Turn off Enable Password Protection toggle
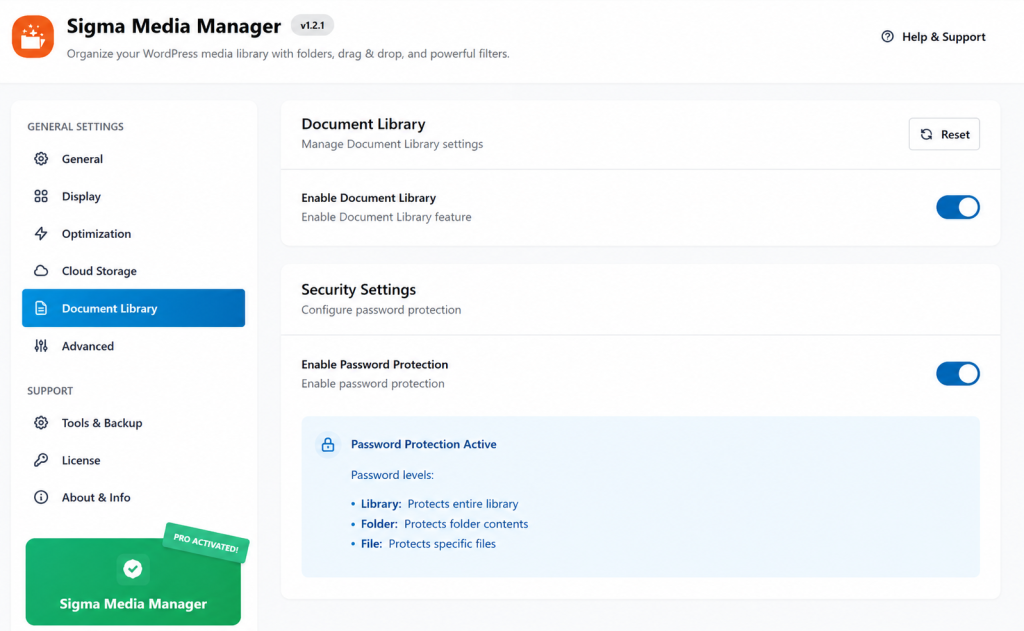1024x631 pixels. tap(957, 374)
